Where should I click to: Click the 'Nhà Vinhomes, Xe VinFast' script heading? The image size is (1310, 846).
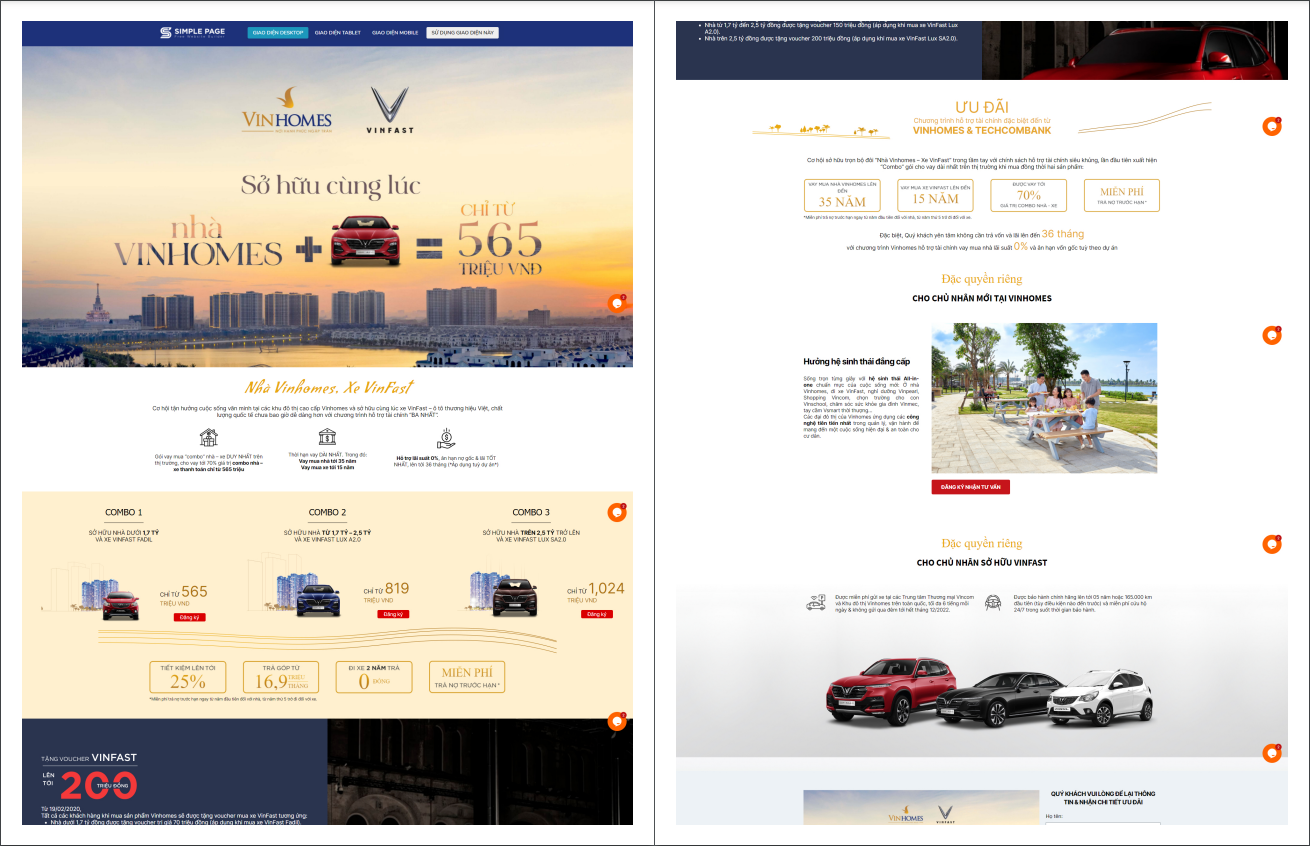329,388
